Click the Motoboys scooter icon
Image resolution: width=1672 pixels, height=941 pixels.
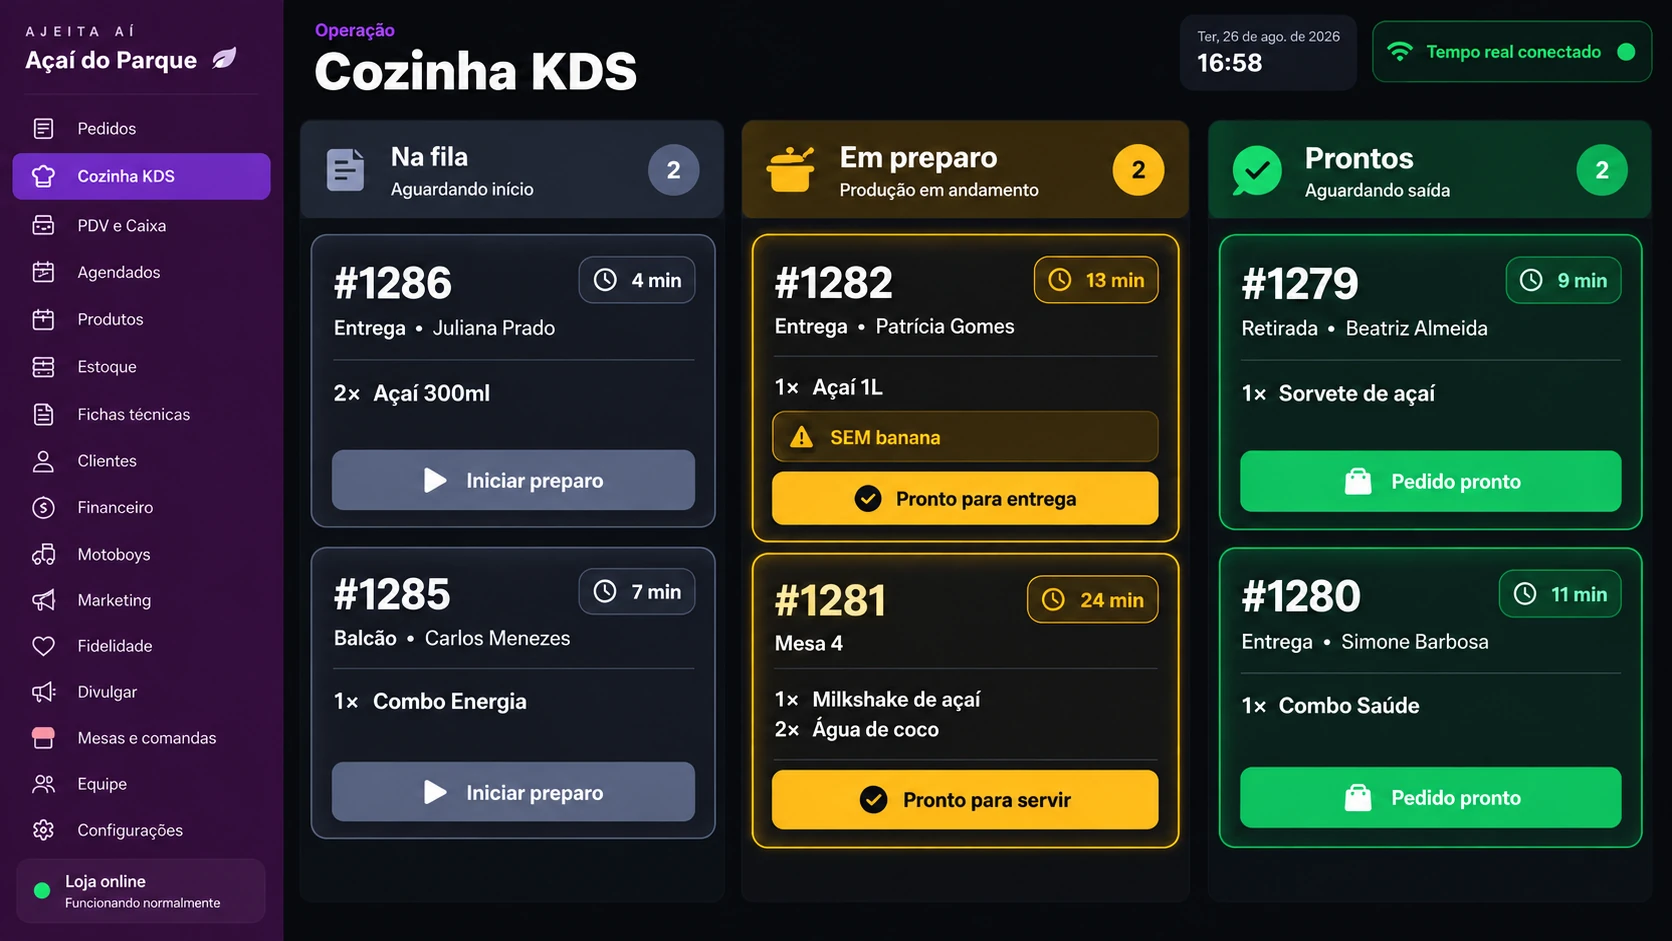click(43, 554)
